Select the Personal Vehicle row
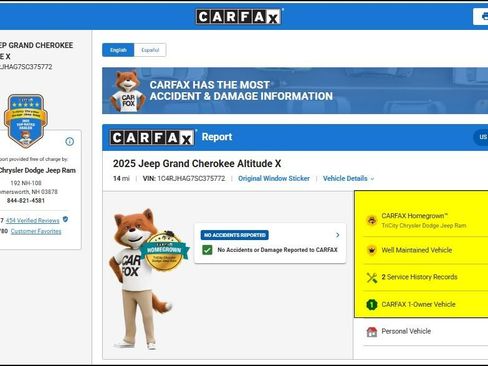 pos(425,331)
